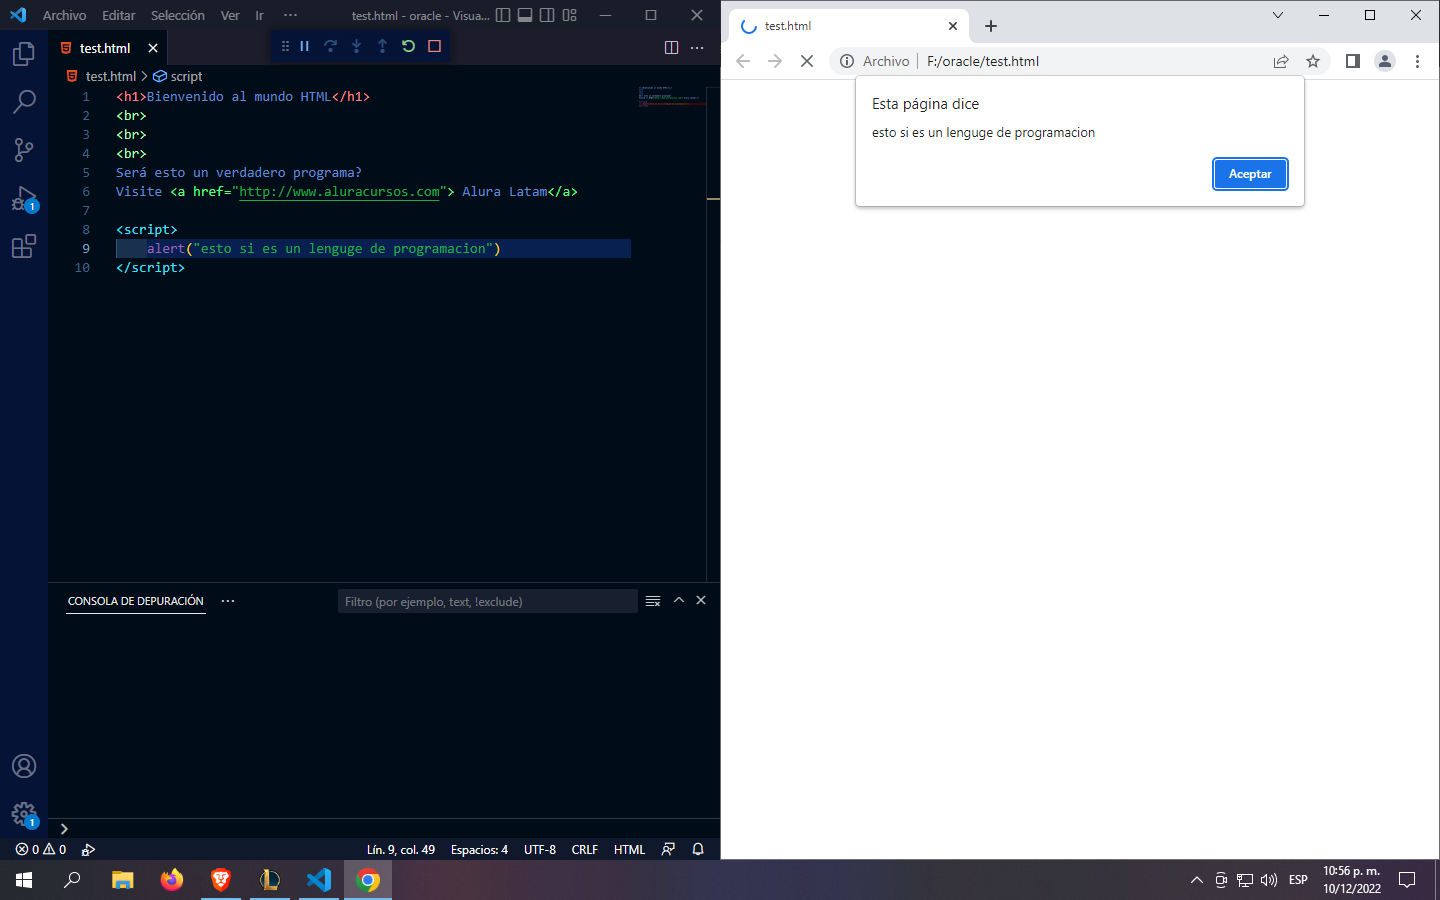Open the Archivo menu in VS Code
The image size is (1440, 900).
pyautogui.click(x=64, y=15)
